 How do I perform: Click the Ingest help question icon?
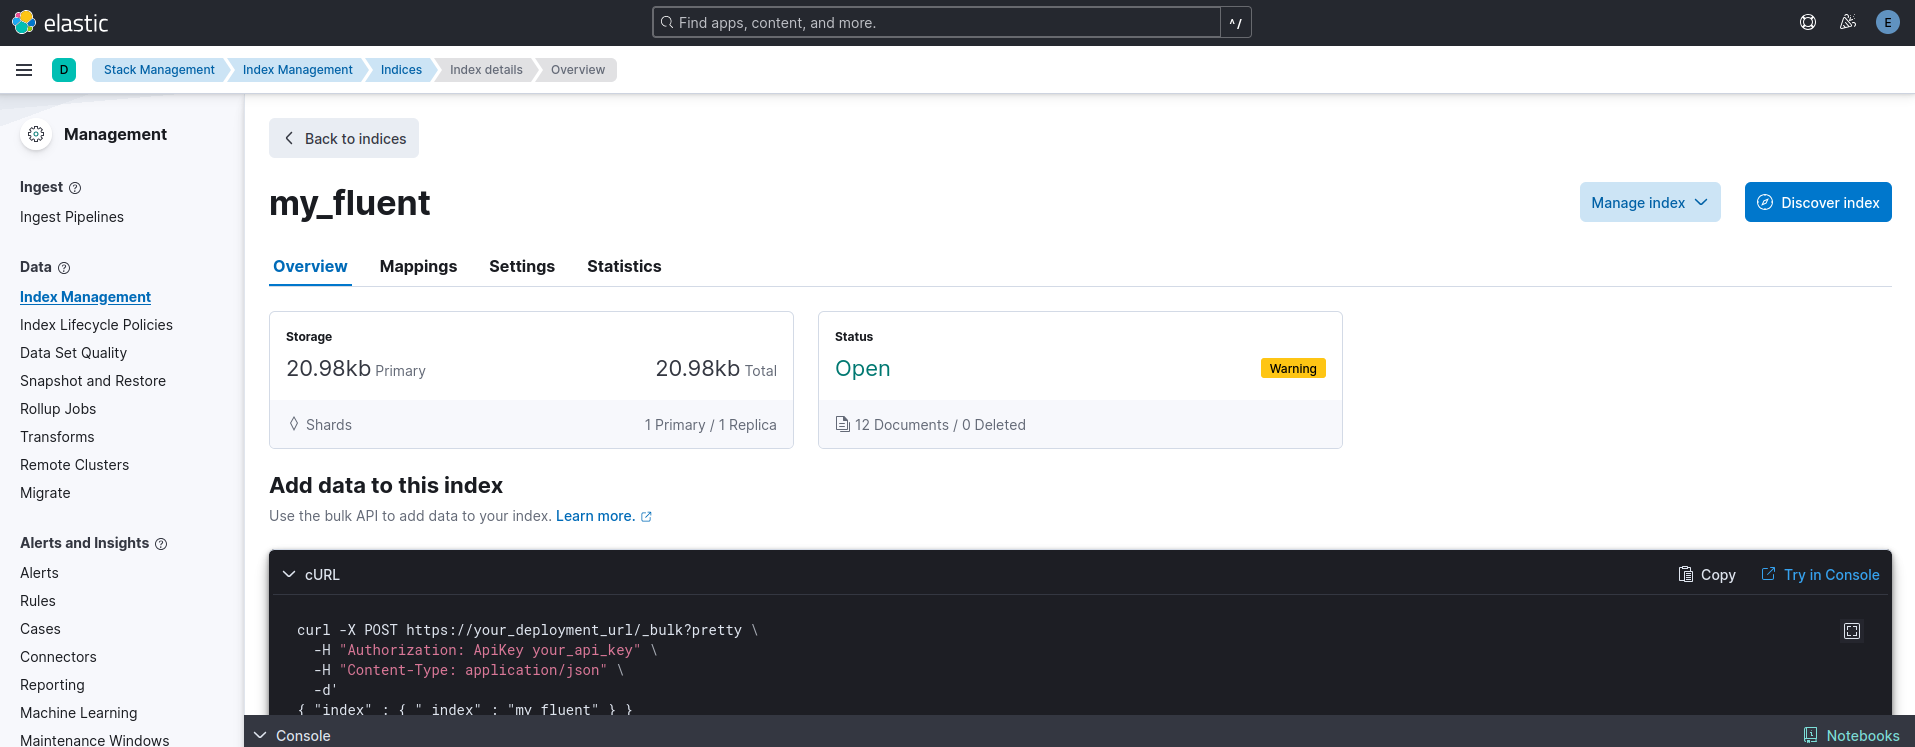tap(75, 188)
